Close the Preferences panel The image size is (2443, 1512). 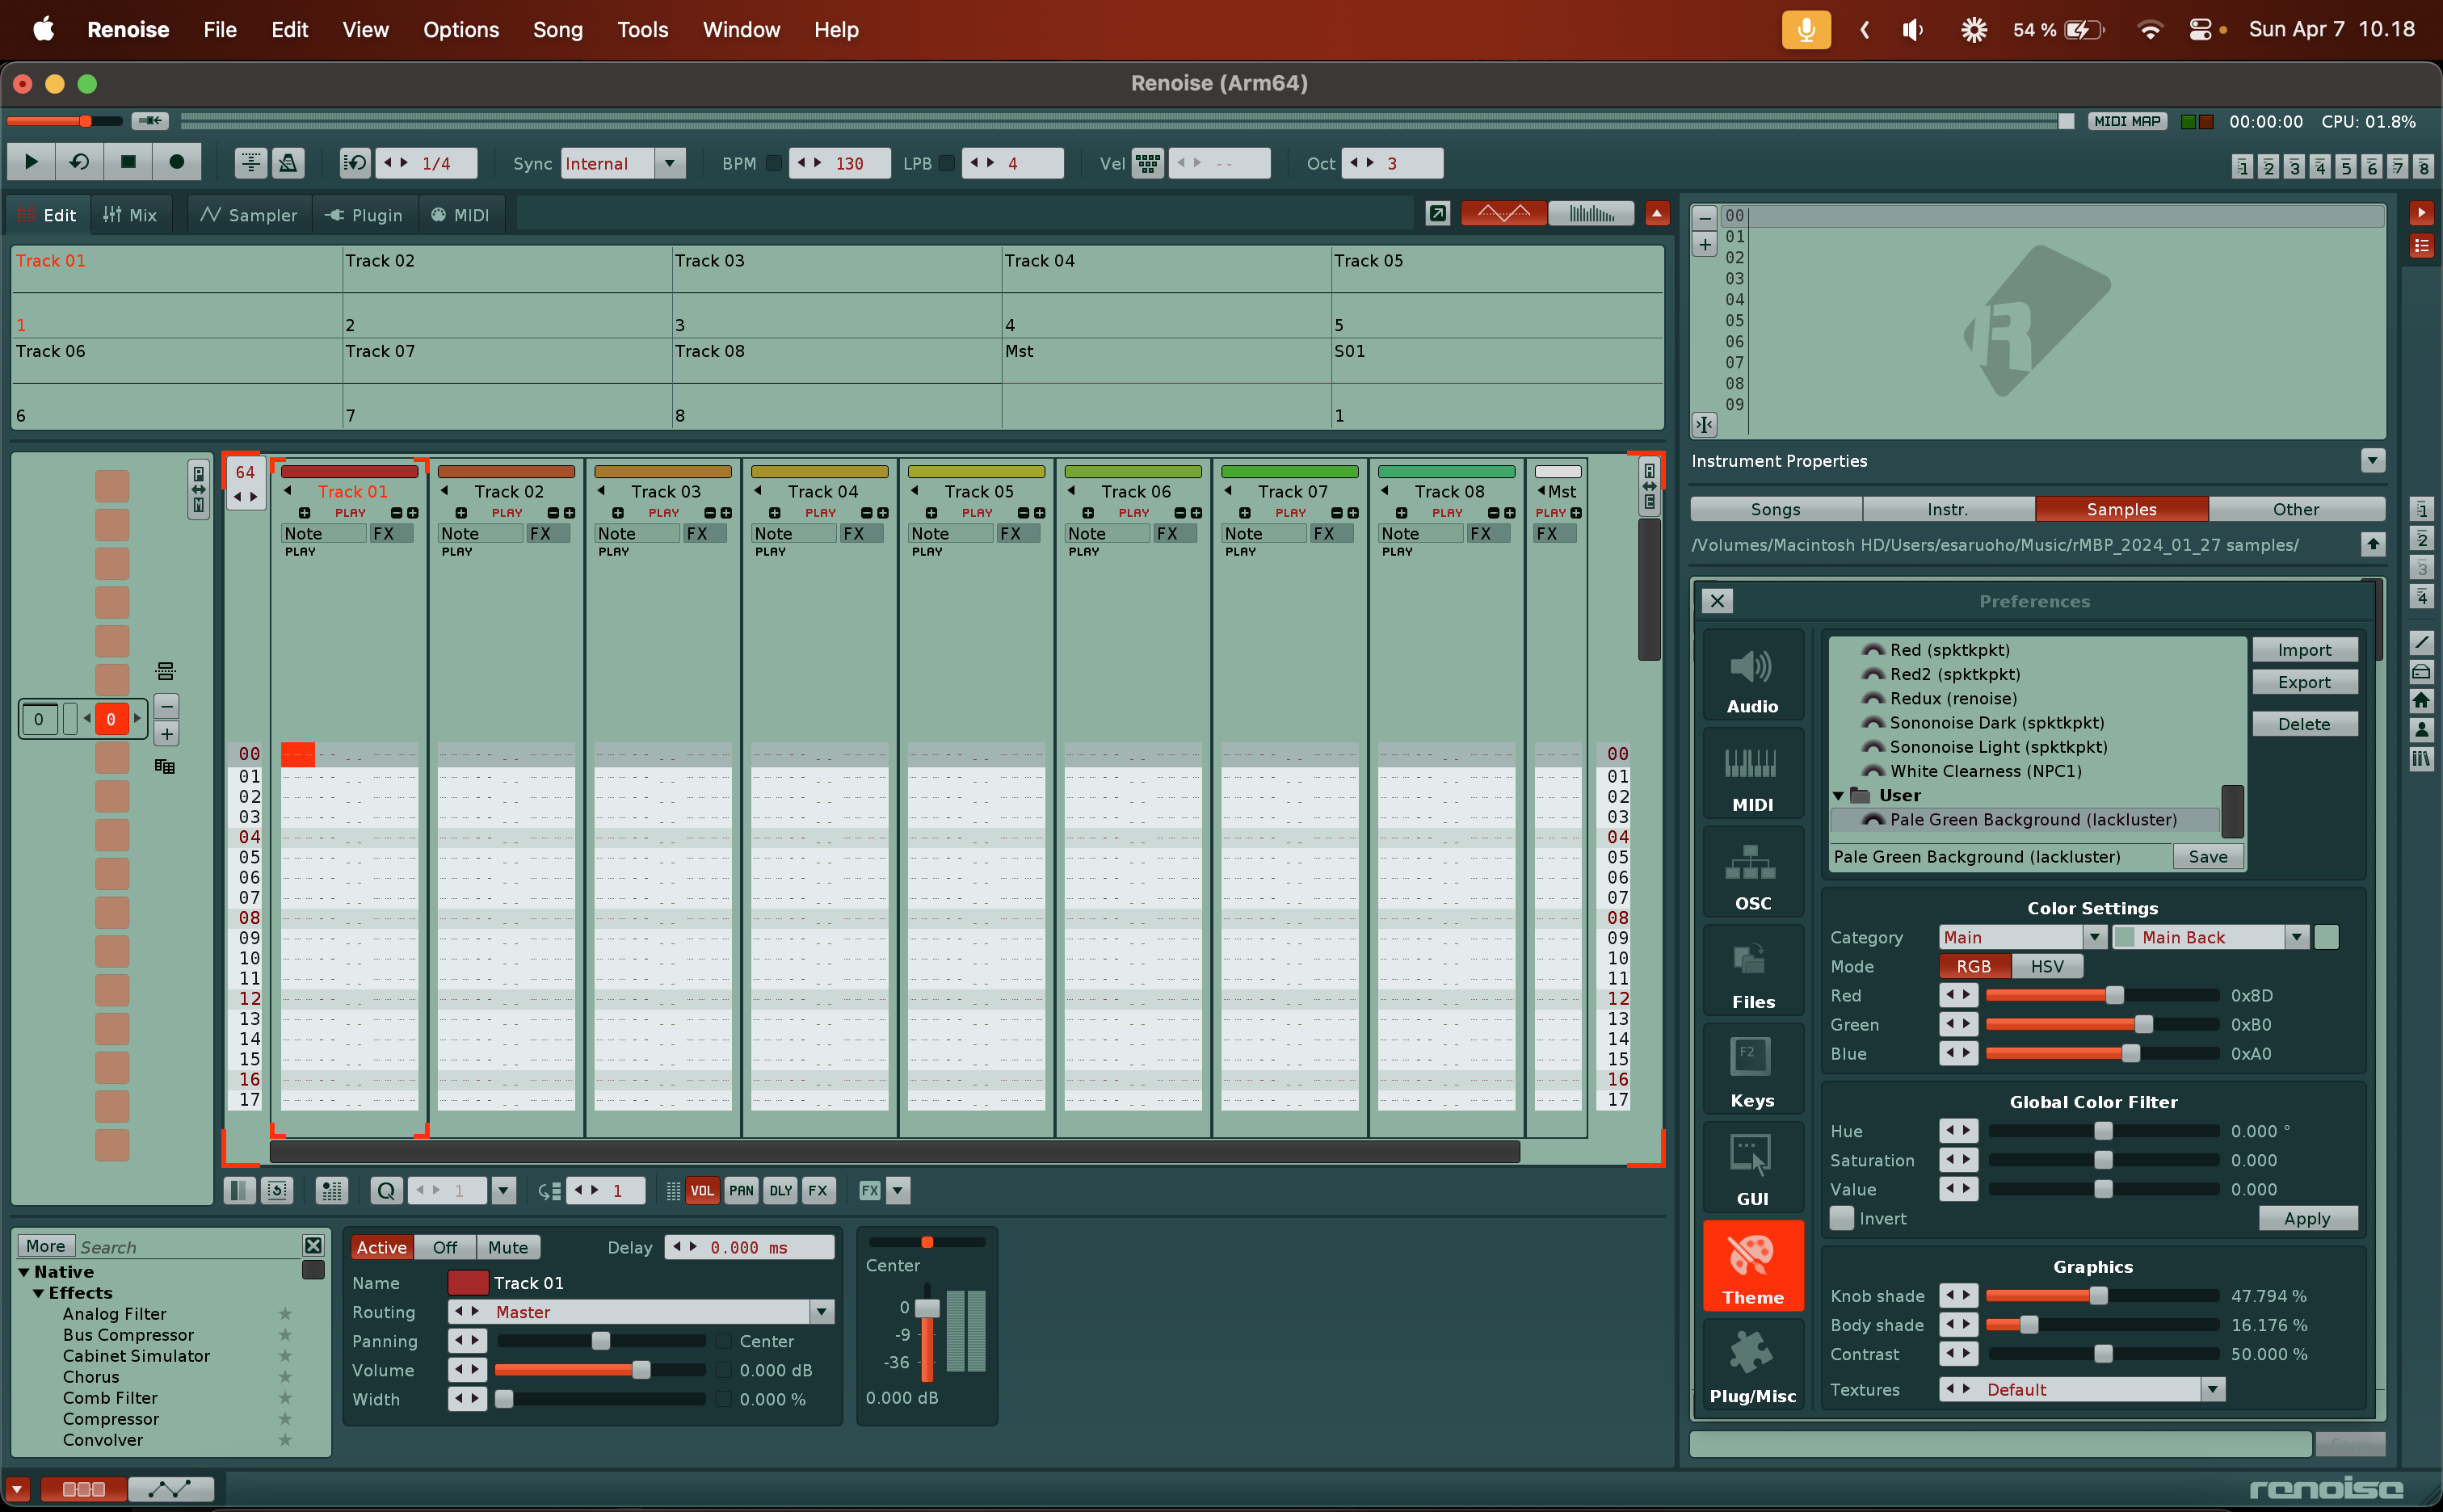pyautogui.click(x=1717, y=601)
